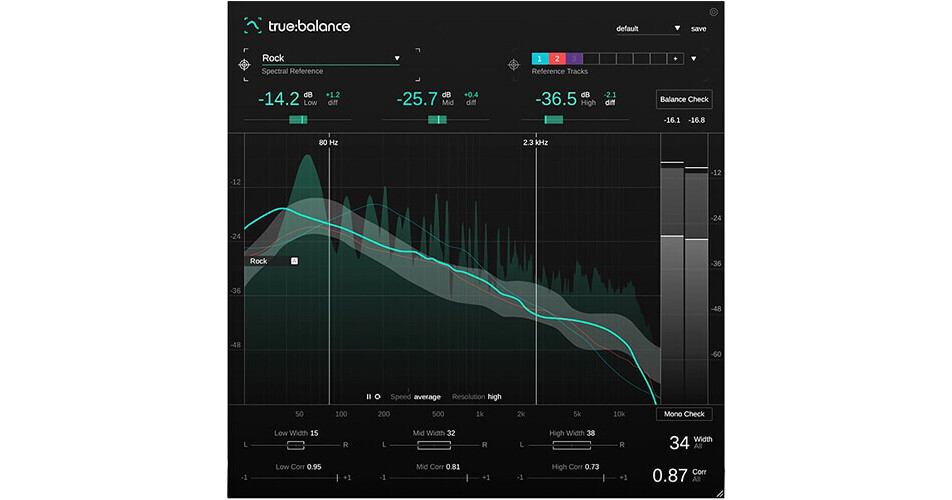Click the Low Corr 0.95 label
The height and width of the screenshot is (500, 952).
pos(299,467)
